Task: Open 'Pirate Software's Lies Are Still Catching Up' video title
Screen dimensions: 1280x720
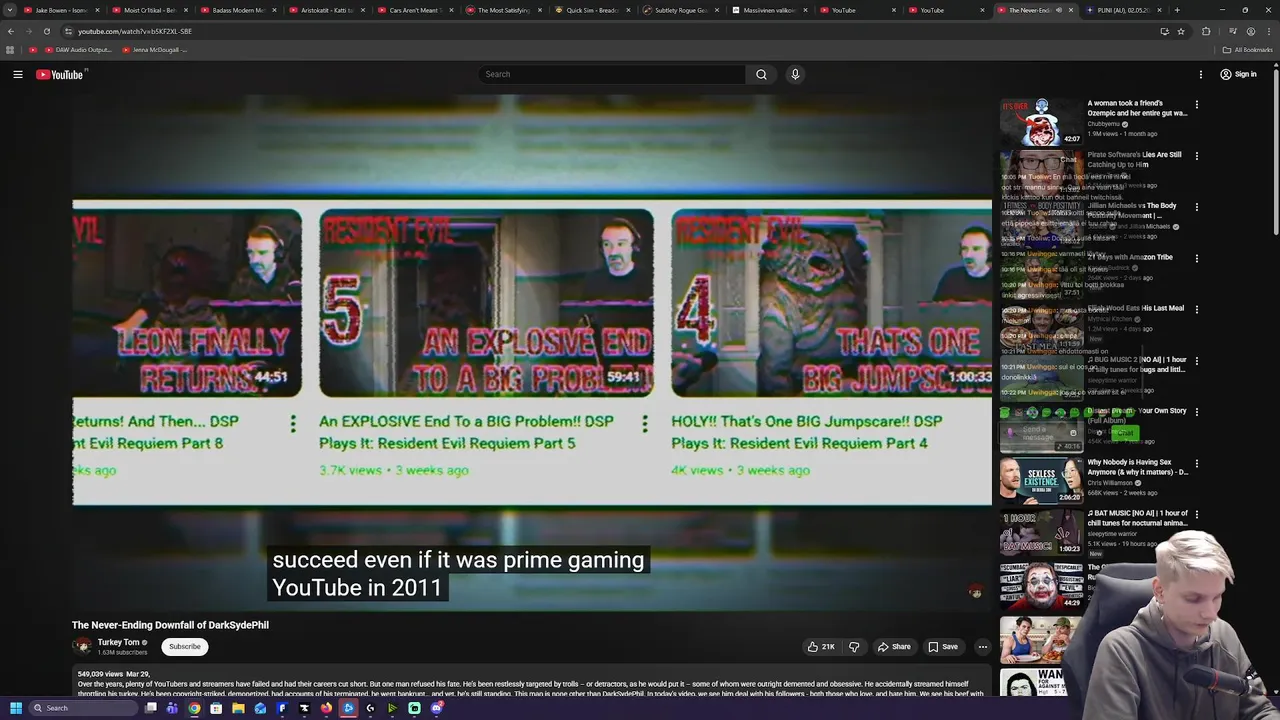Action: (x=1134, y=160)
